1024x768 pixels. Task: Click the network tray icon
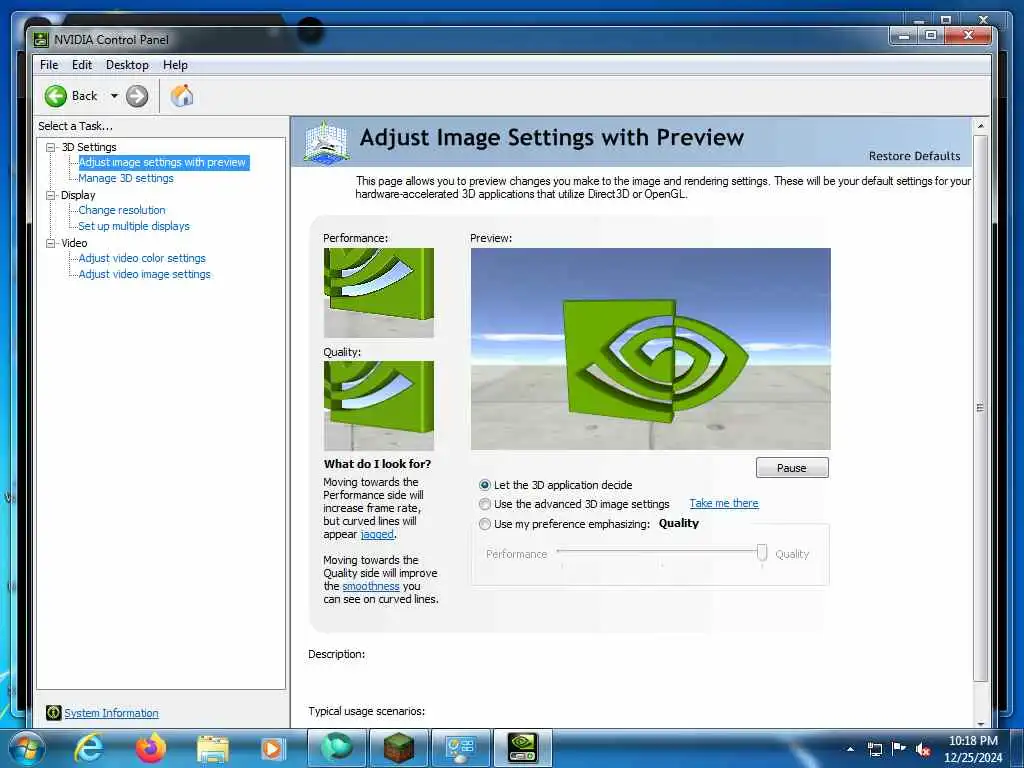(x=875, y=749)
